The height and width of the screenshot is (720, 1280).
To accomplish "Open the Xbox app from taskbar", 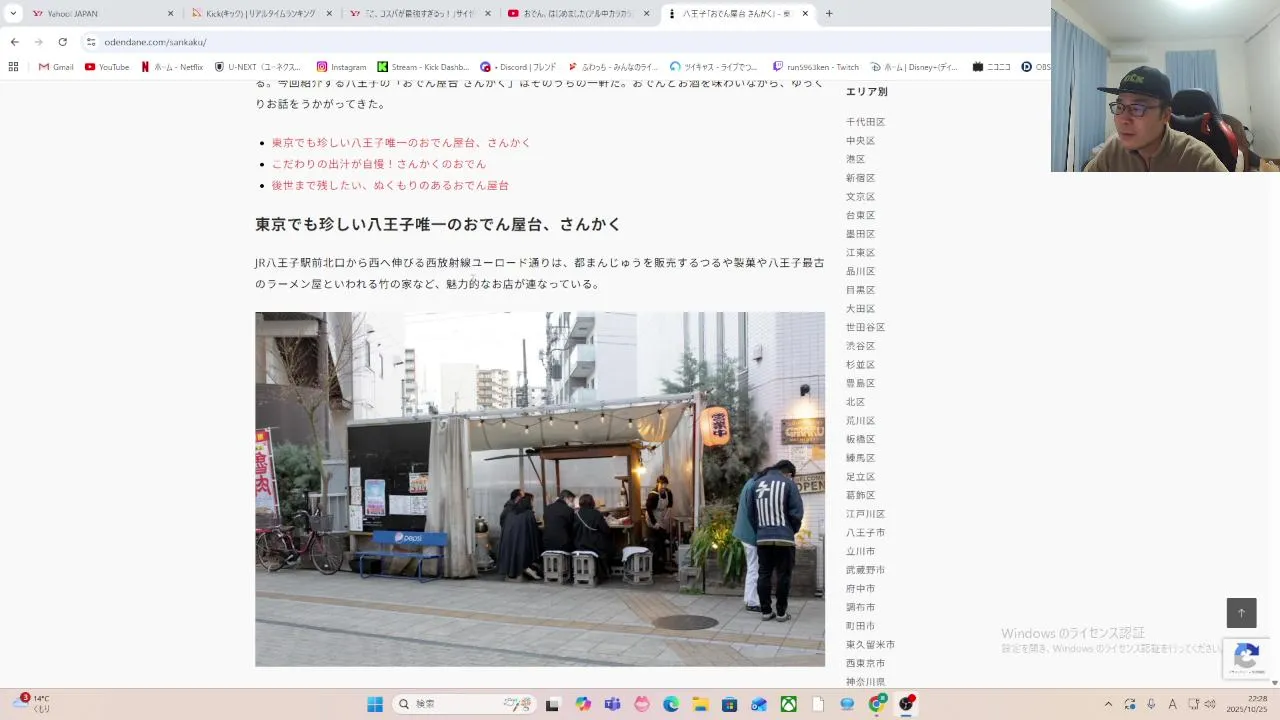I will click(x=789, y=704).
